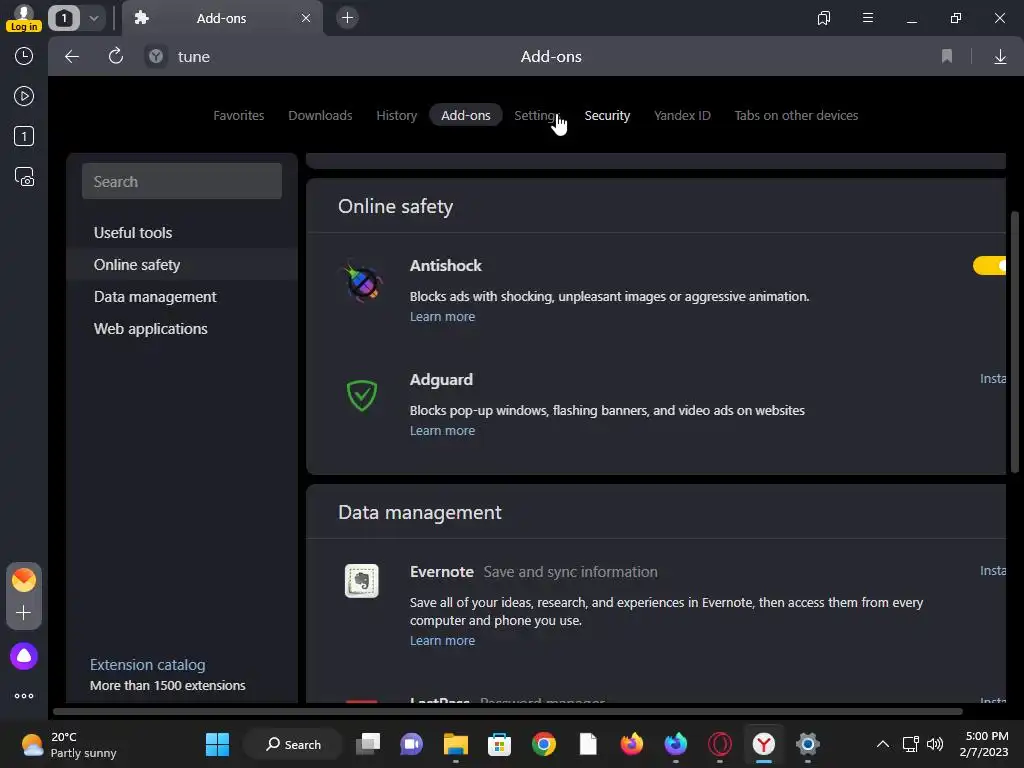Click the Adguard shield icon
Viewport: 1024px width, 768px height.
coord(362,396)
